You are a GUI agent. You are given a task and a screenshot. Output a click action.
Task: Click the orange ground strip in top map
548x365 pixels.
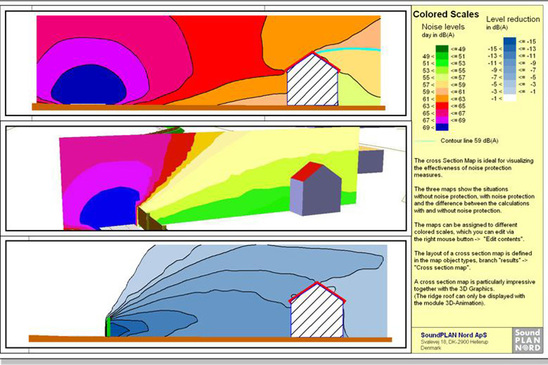(209, 108)
